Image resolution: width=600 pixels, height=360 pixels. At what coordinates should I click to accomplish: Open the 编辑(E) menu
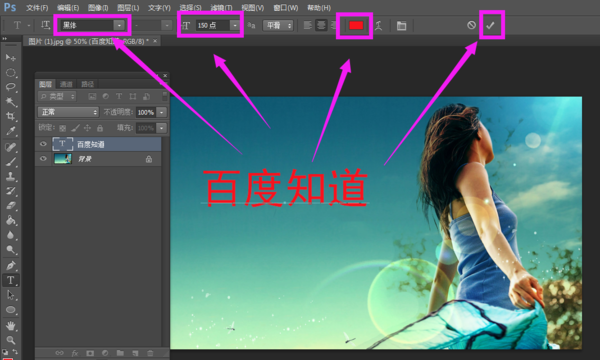pyautogui.click(x=68, y=8)
